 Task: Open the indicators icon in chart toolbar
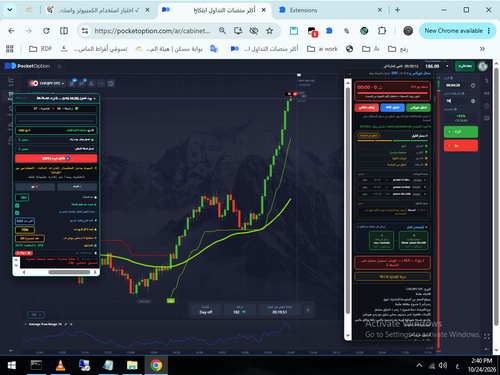[x=82, y=83]
